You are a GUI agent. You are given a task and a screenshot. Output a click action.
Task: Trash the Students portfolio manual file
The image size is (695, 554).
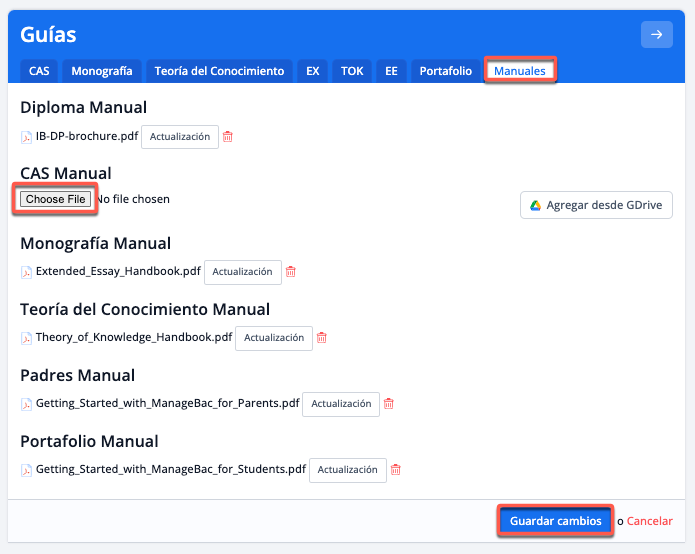point(396,470)
